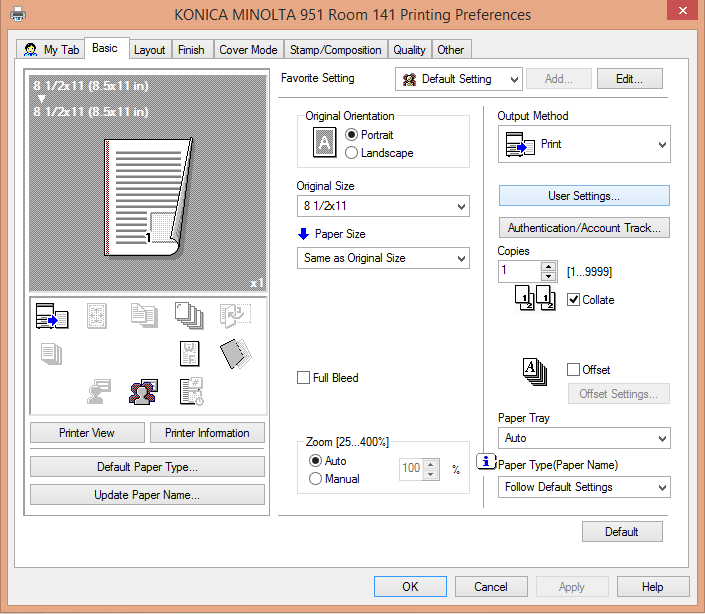
Task: Click the portrait orientation page icon
Action: pos(324,142)
